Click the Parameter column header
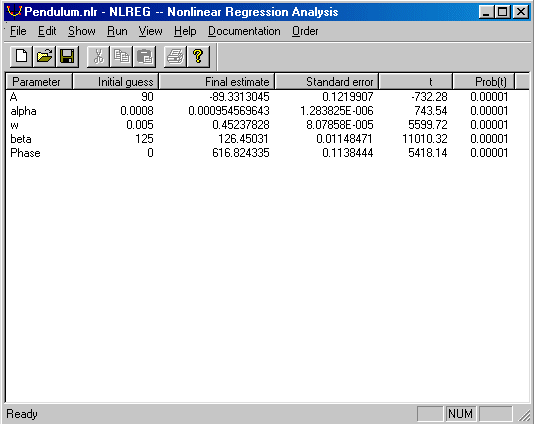The image size is (534, 424). point(39,82)
